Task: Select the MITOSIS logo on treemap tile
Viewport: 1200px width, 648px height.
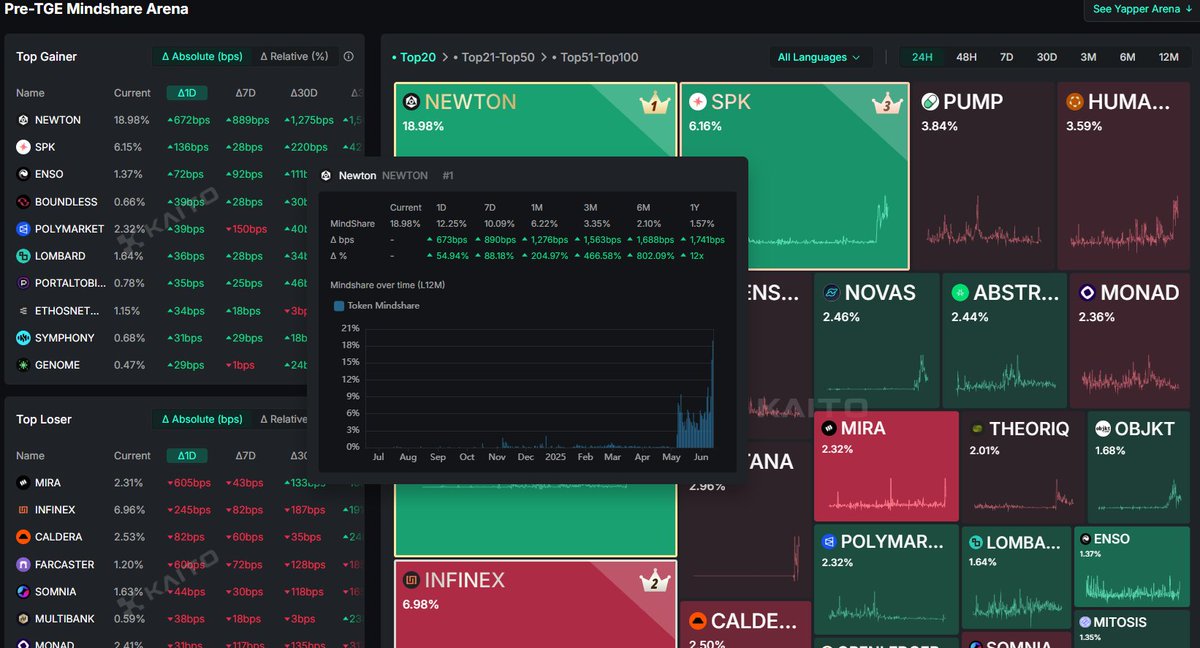Action: [1085, 622]
